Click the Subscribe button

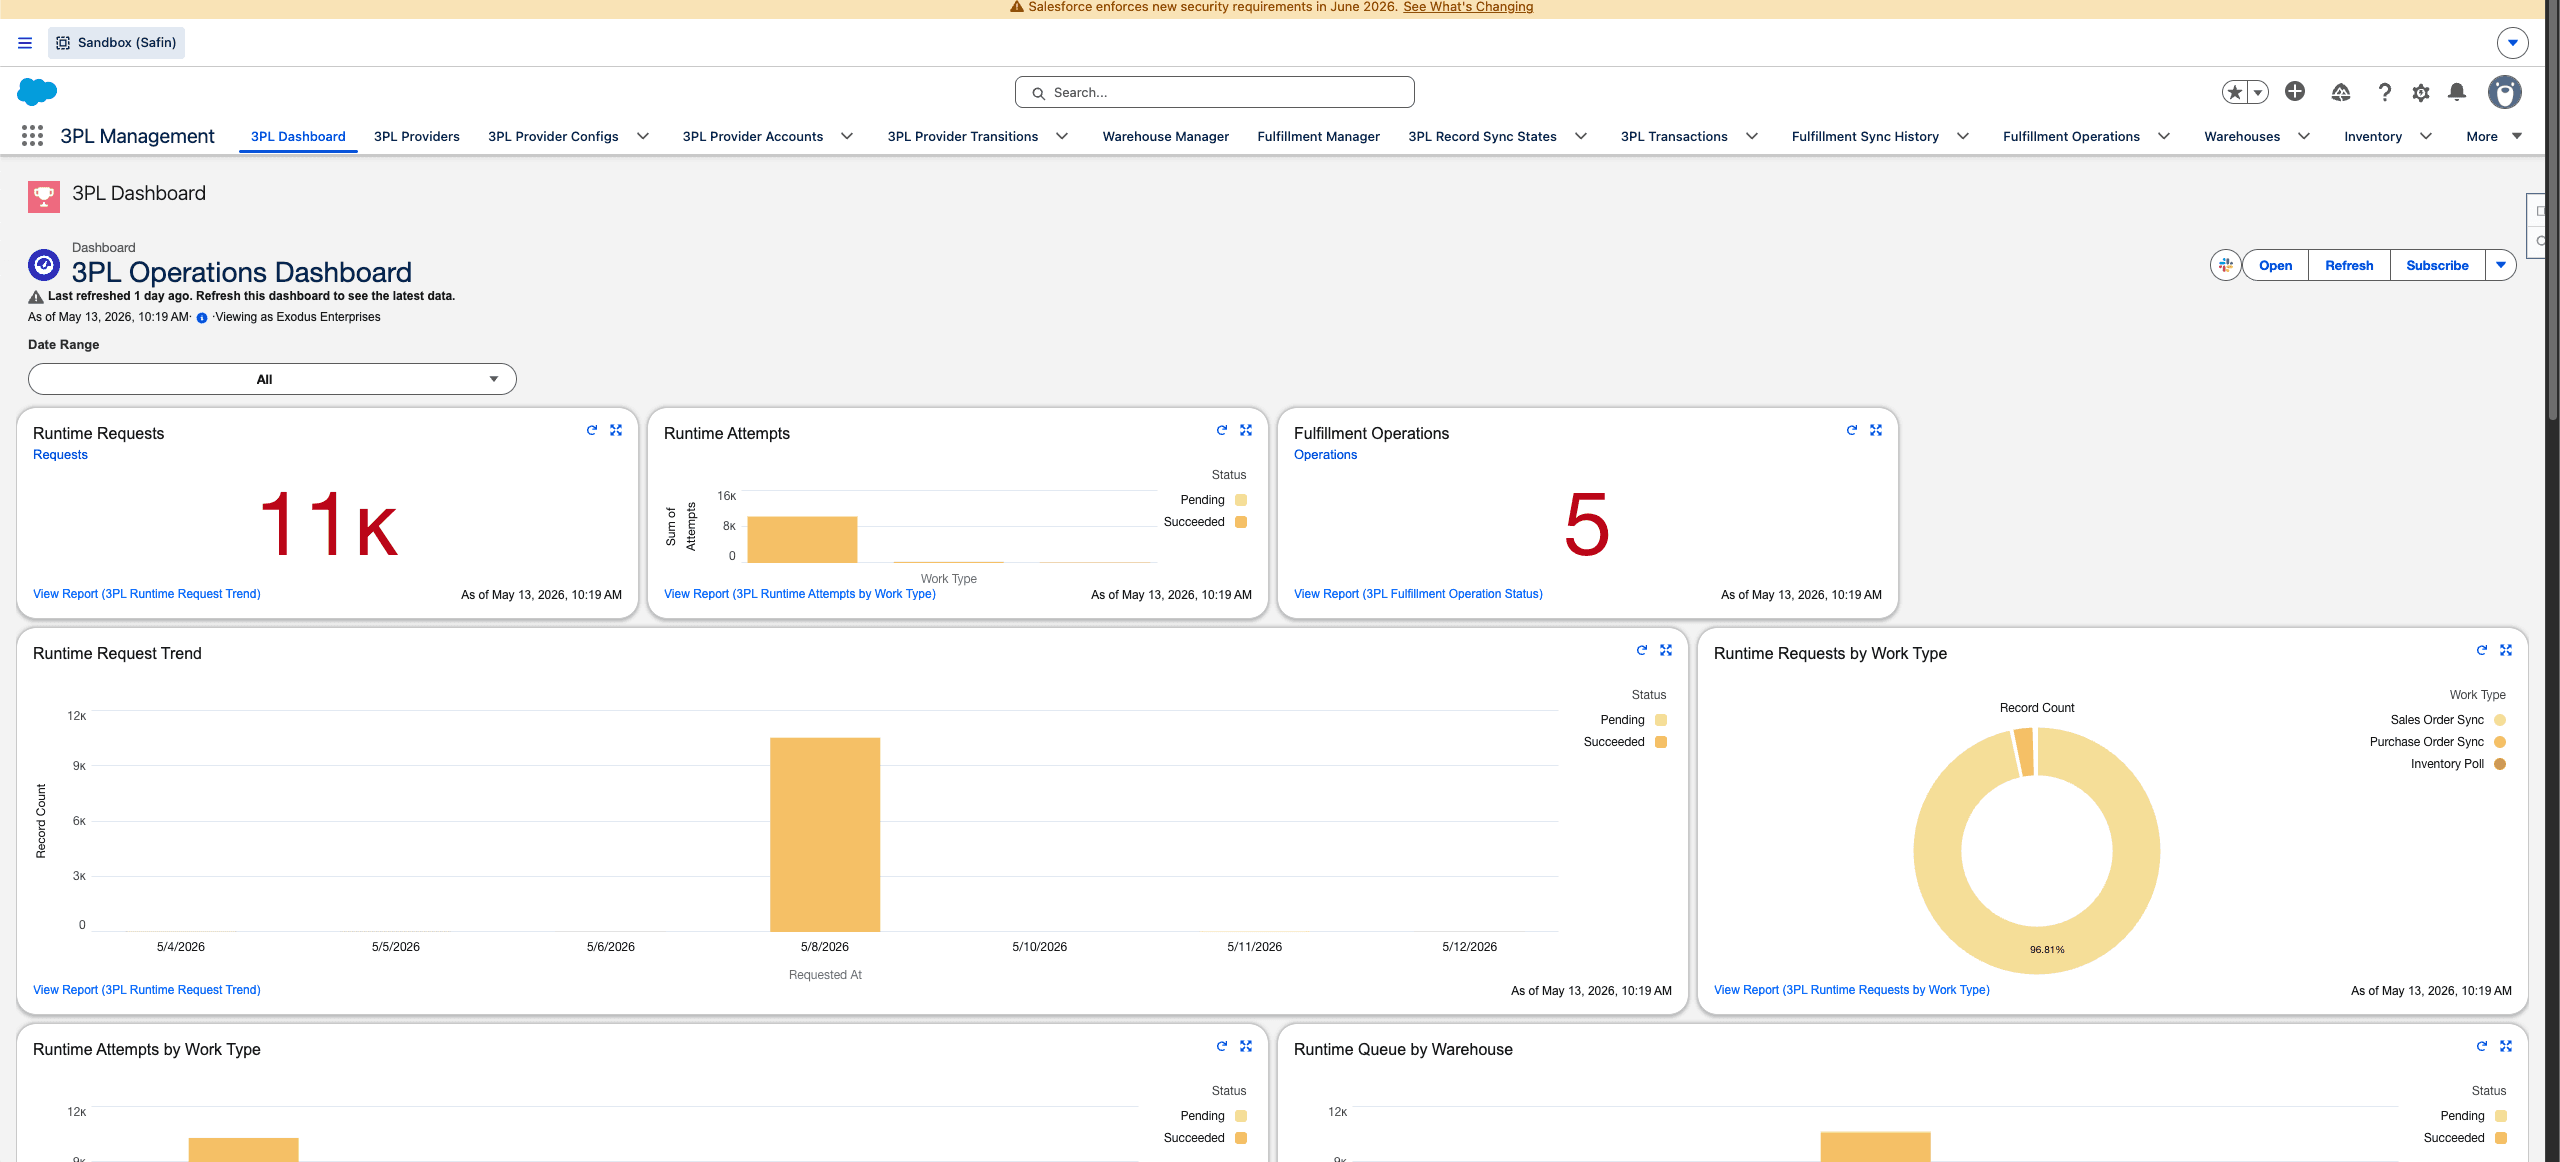coord(2437,265)
